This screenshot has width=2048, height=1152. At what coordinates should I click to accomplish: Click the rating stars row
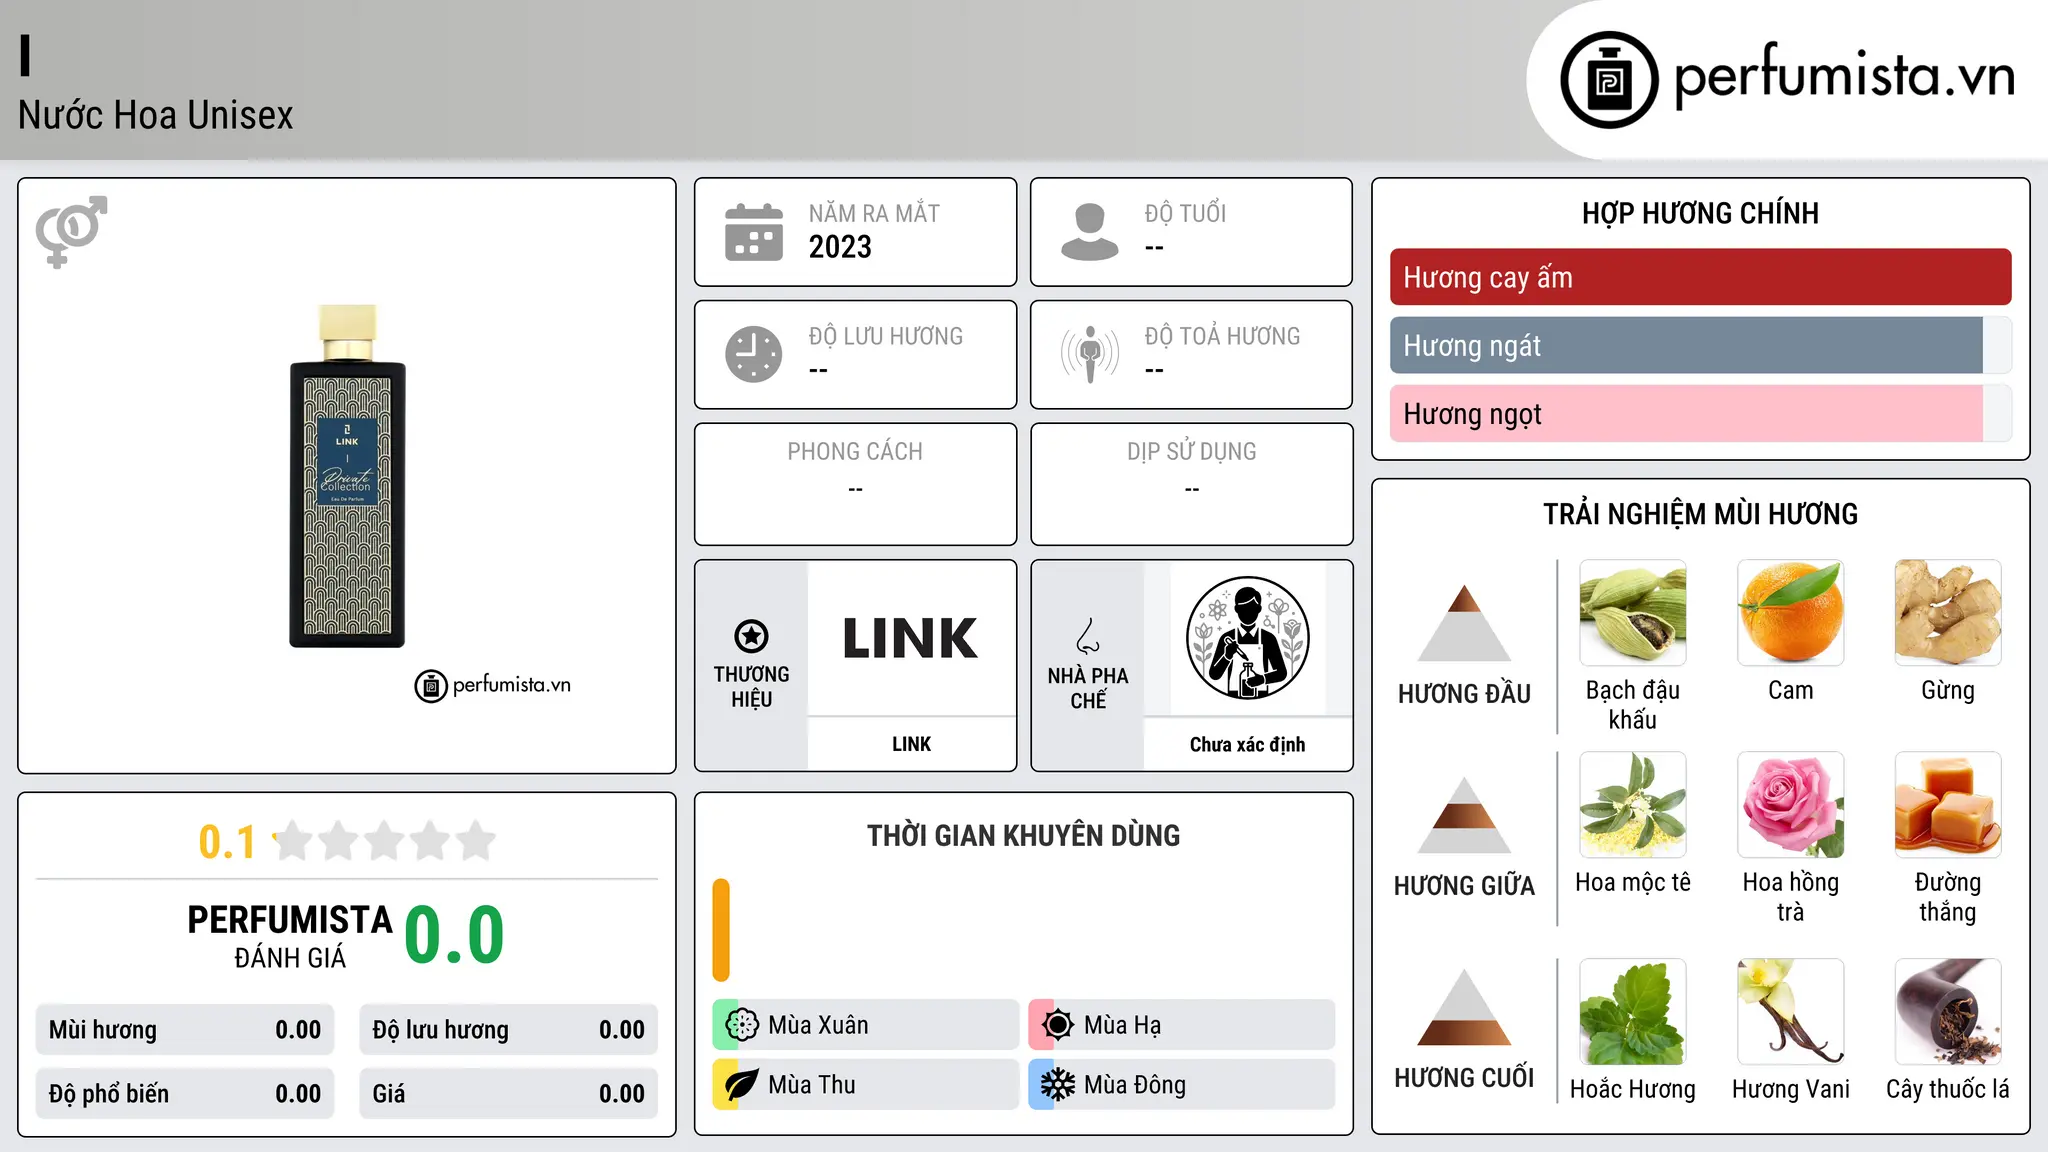click(x=384, y=841)
